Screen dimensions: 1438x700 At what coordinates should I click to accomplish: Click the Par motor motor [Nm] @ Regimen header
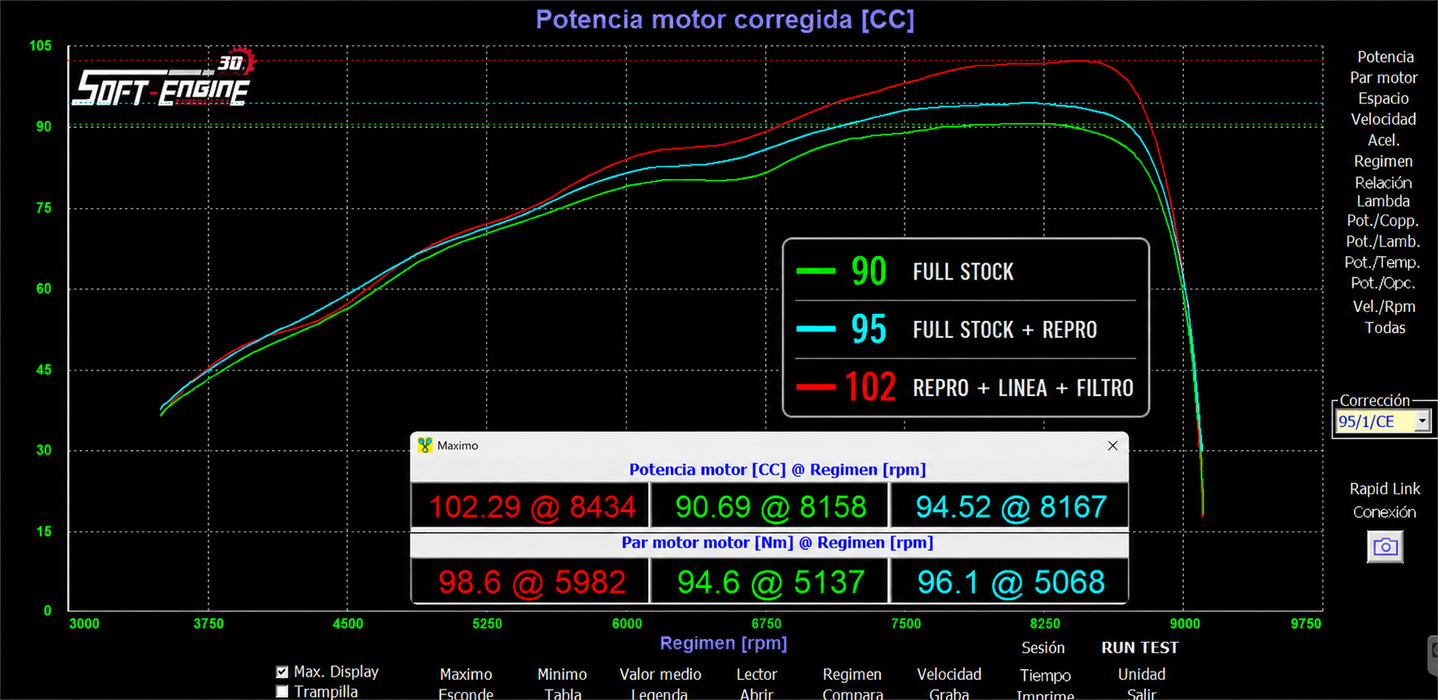[777, 543]
